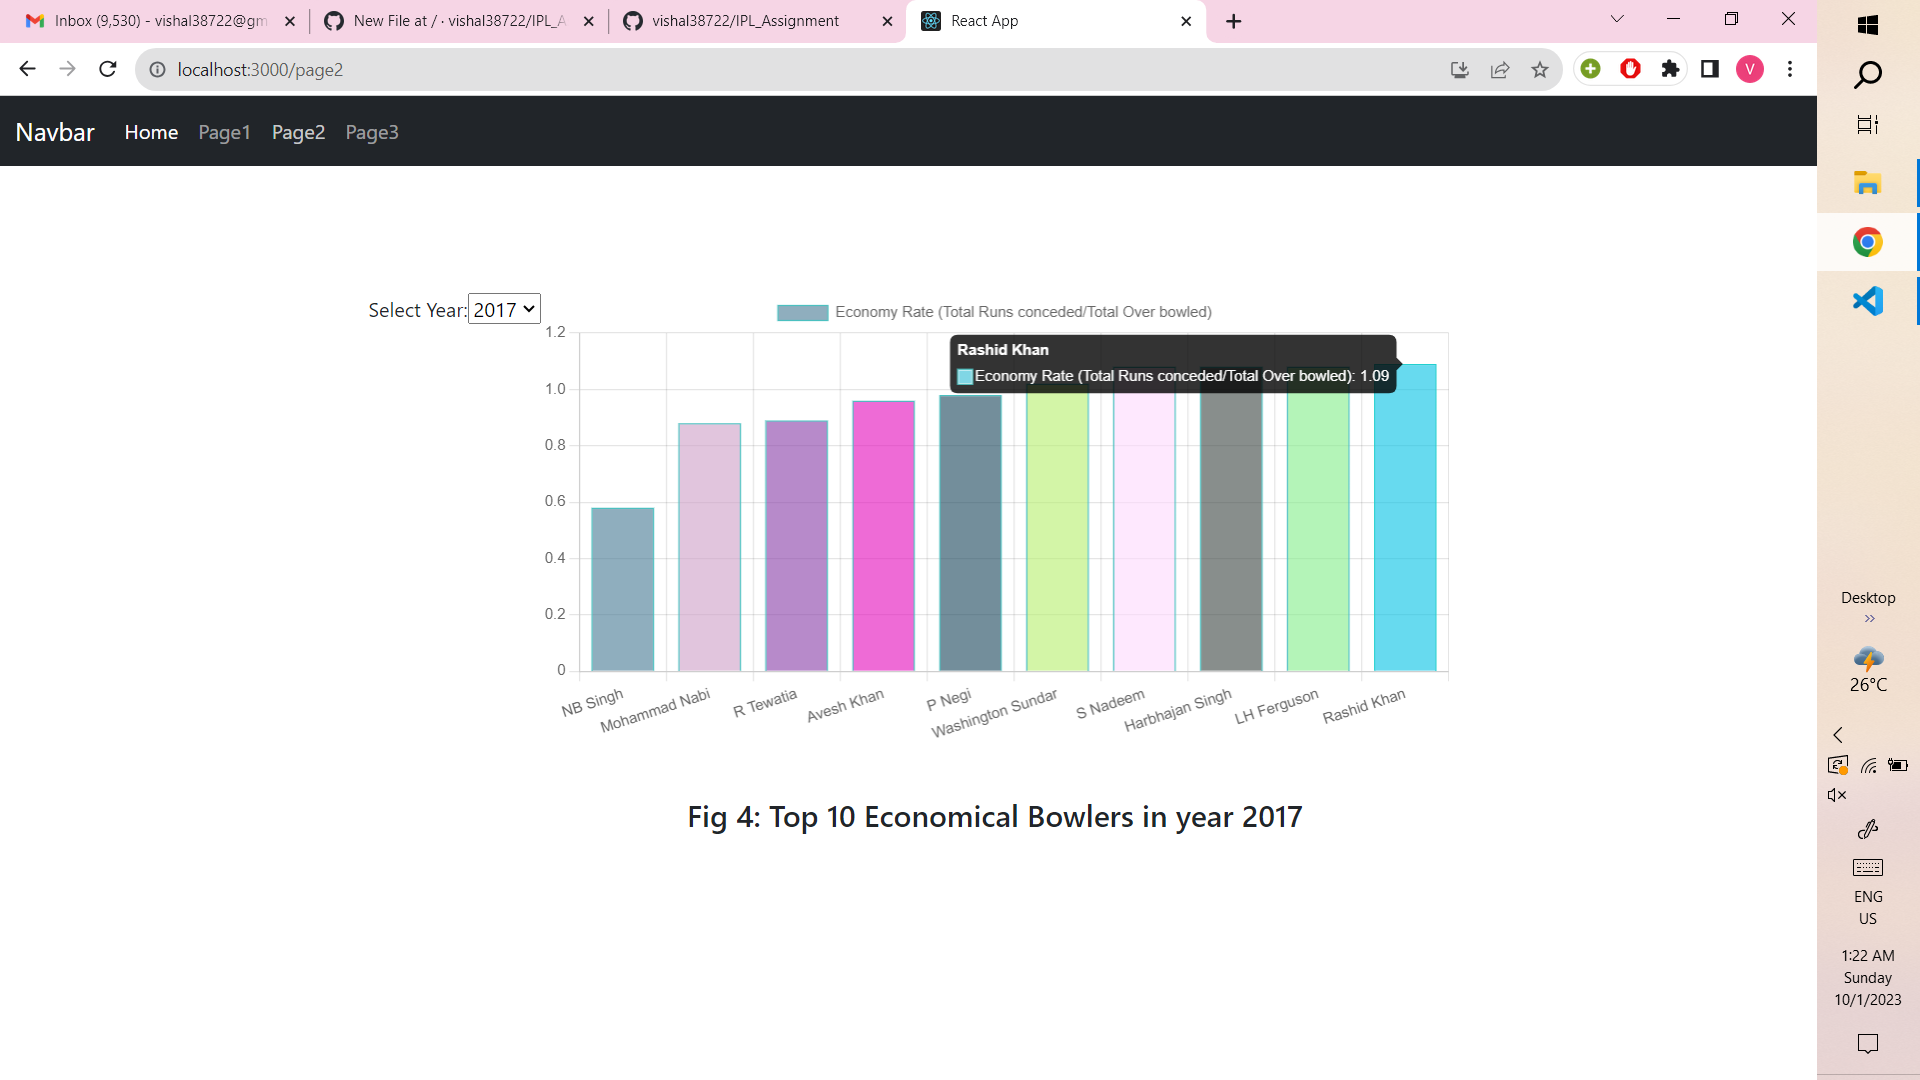Bookmark this page with star icon
This screenshot has width=1920, height=1080.
(1540, 69)
